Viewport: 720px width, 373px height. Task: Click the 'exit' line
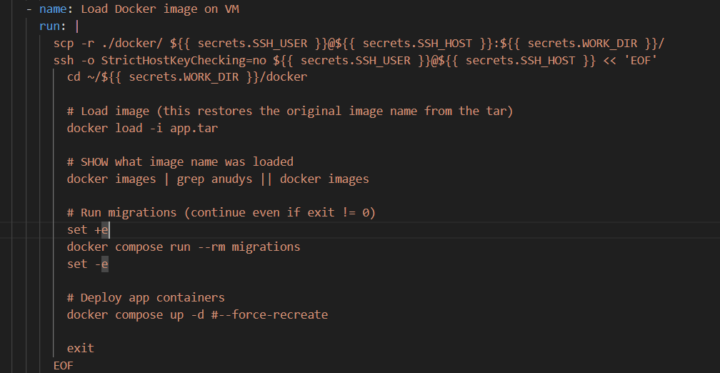80,348
